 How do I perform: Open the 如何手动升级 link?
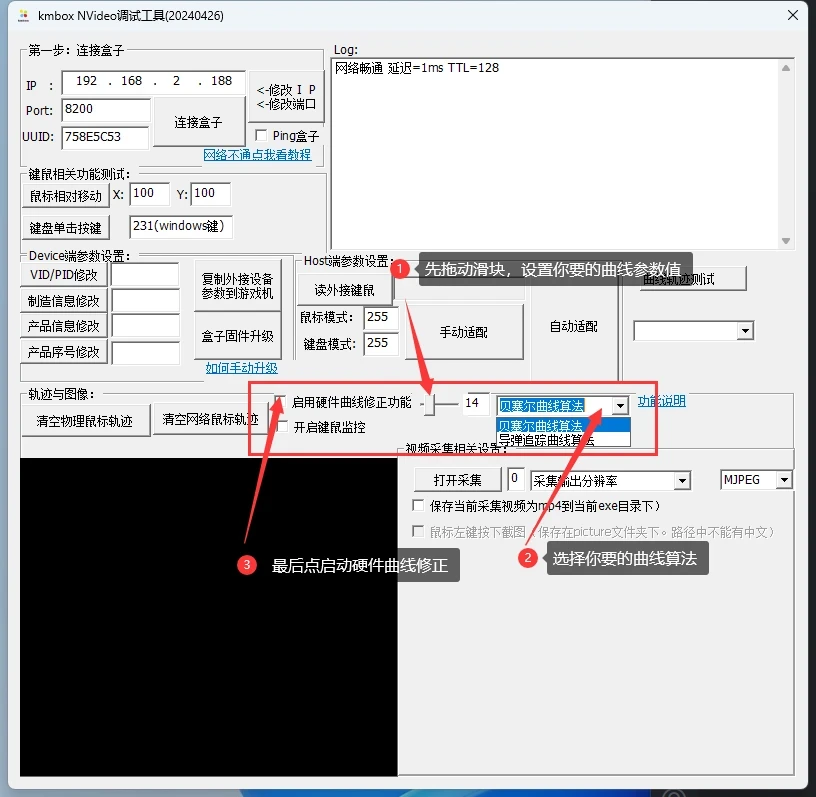pyautogui.click(x=241, y=368)
